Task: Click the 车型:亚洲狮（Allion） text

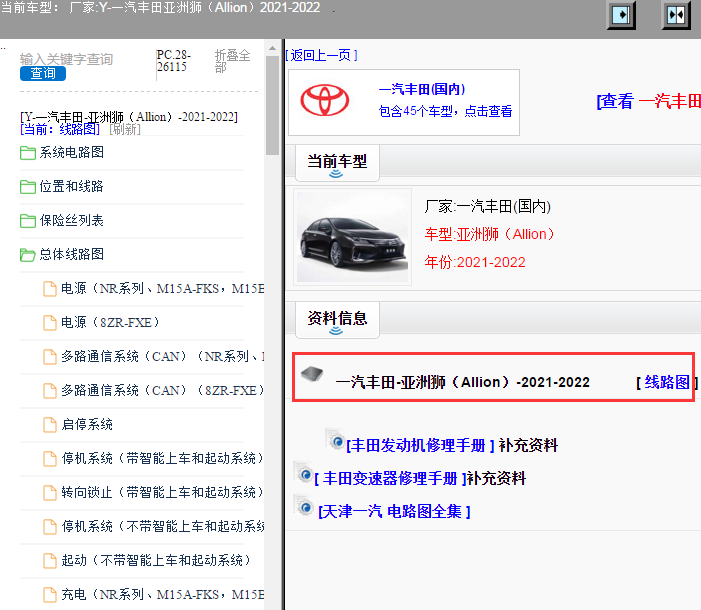Action: (x=490, y=234)
